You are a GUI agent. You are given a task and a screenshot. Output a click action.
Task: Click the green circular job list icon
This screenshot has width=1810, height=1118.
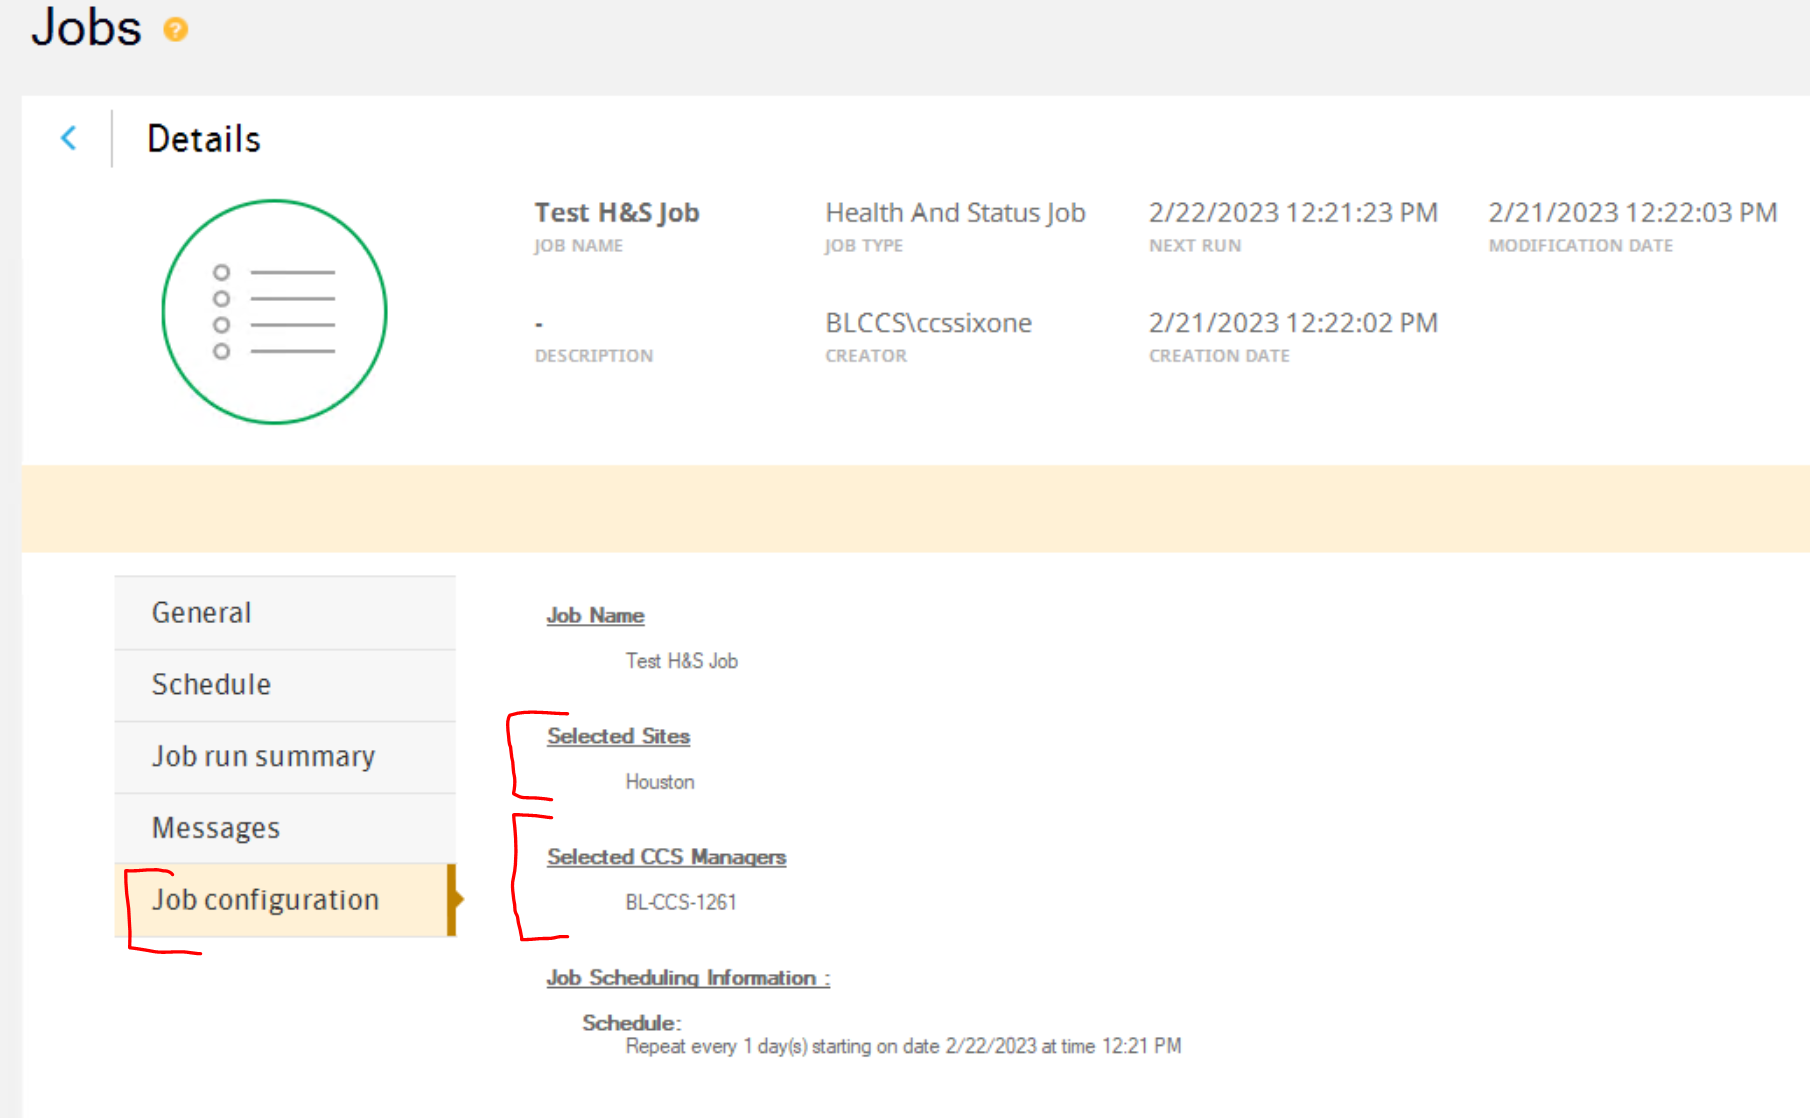click(x=274, y=312)
